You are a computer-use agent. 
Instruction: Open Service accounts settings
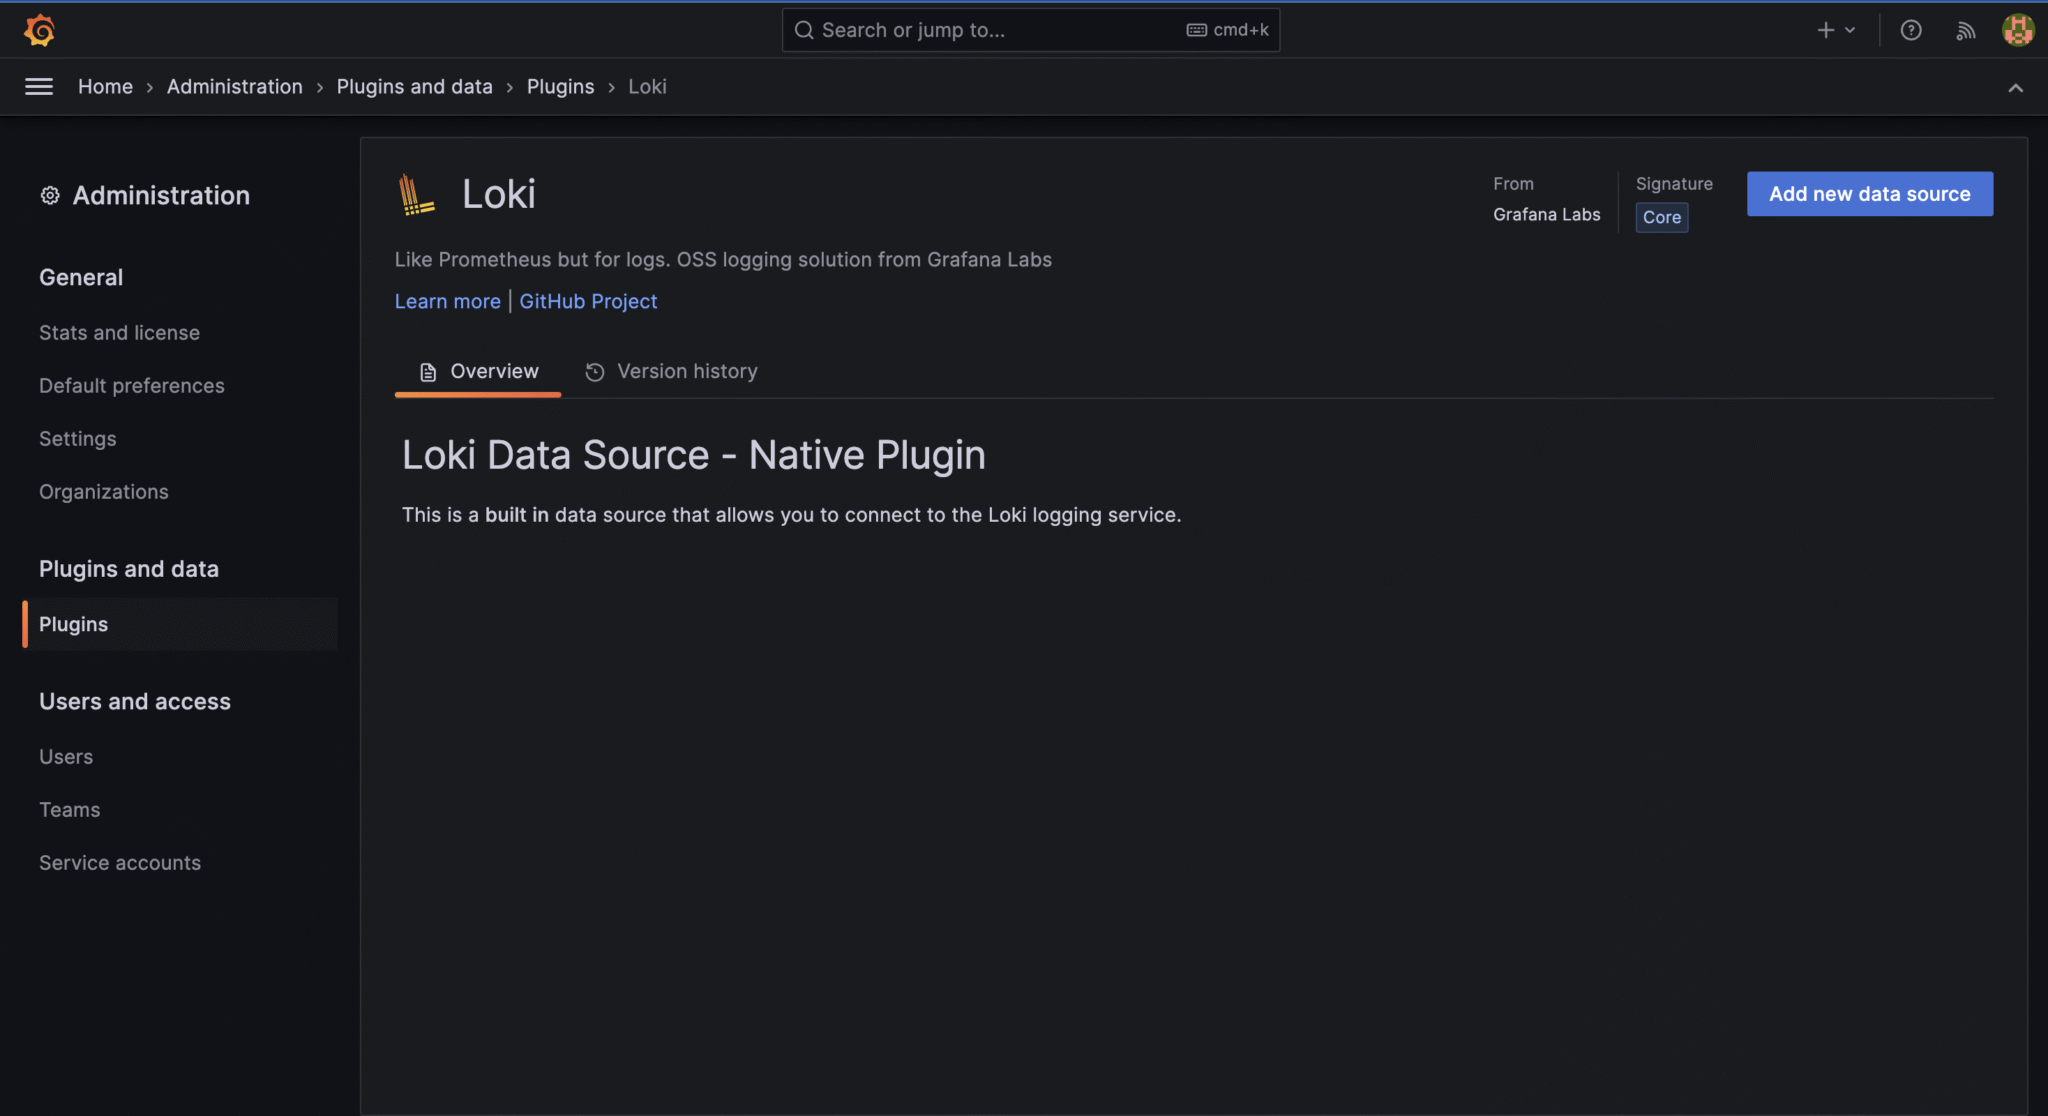(x=120, y=862)
